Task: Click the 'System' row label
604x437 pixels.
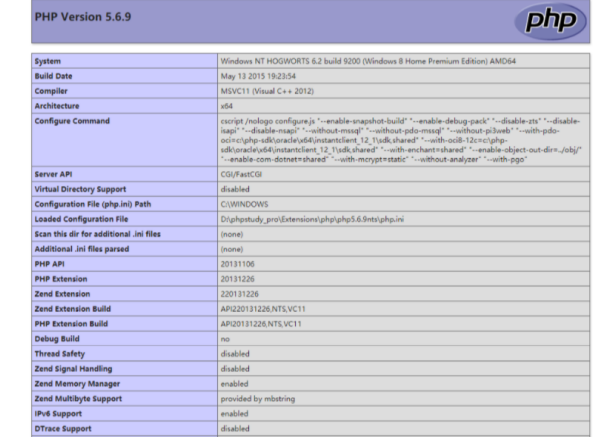Action: (x=48, y=61)
